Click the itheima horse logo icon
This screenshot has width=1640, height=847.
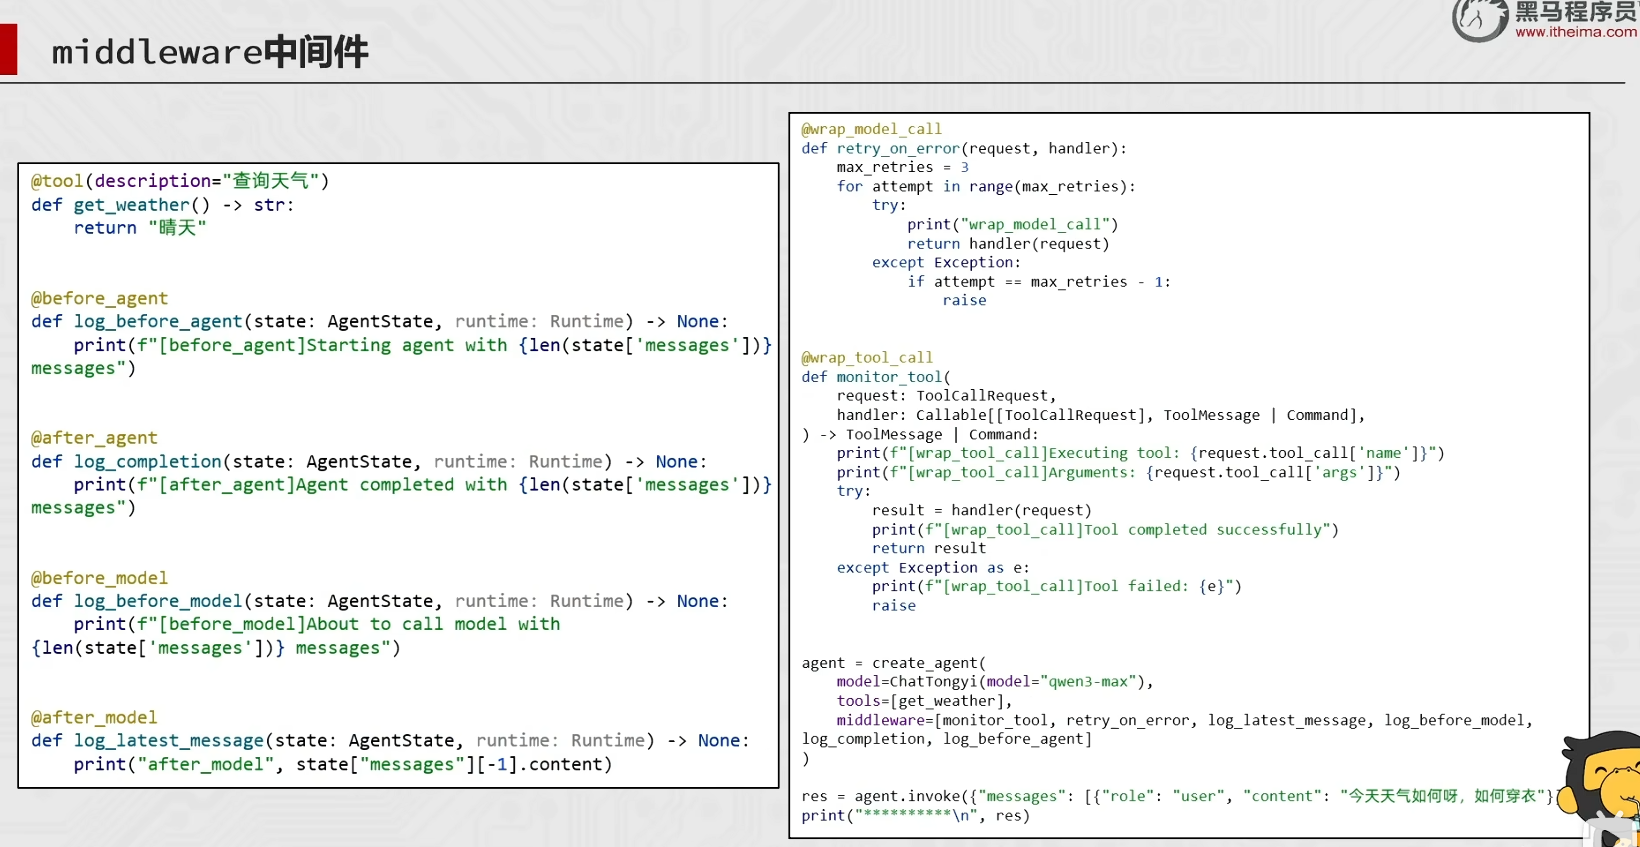coord(1479,20)
